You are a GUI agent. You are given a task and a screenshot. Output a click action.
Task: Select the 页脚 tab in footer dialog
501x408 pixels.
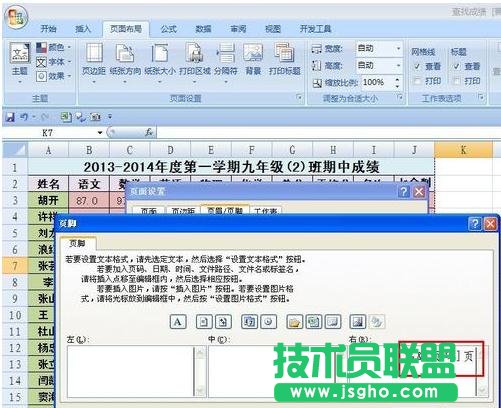tap(78, 243)
